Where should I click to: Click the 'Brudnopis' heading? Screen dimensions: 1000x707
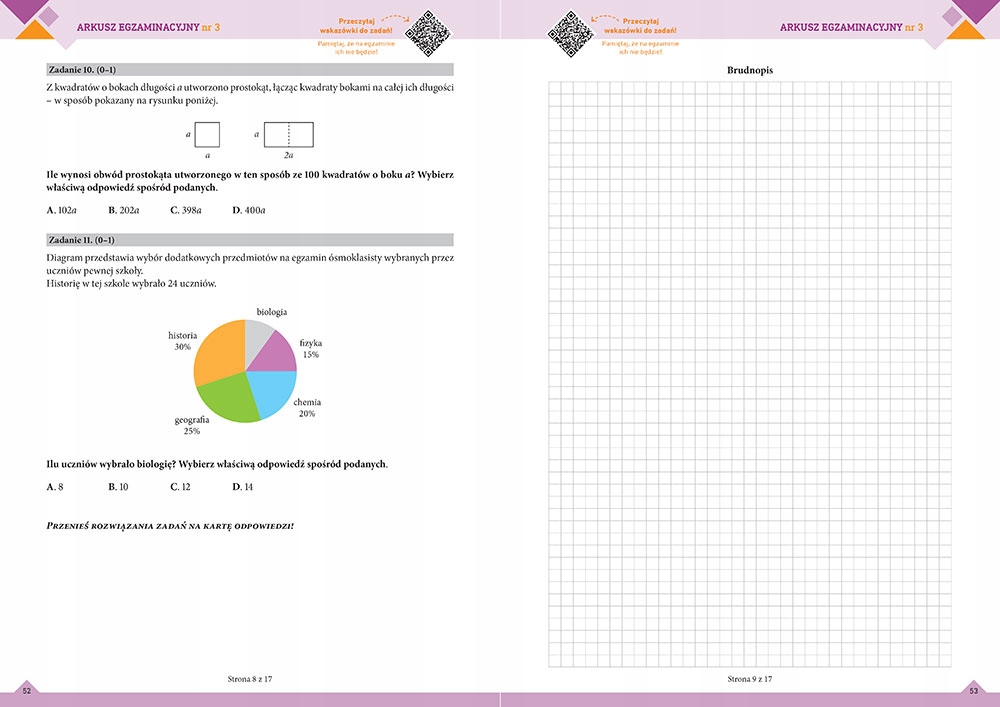749,70
